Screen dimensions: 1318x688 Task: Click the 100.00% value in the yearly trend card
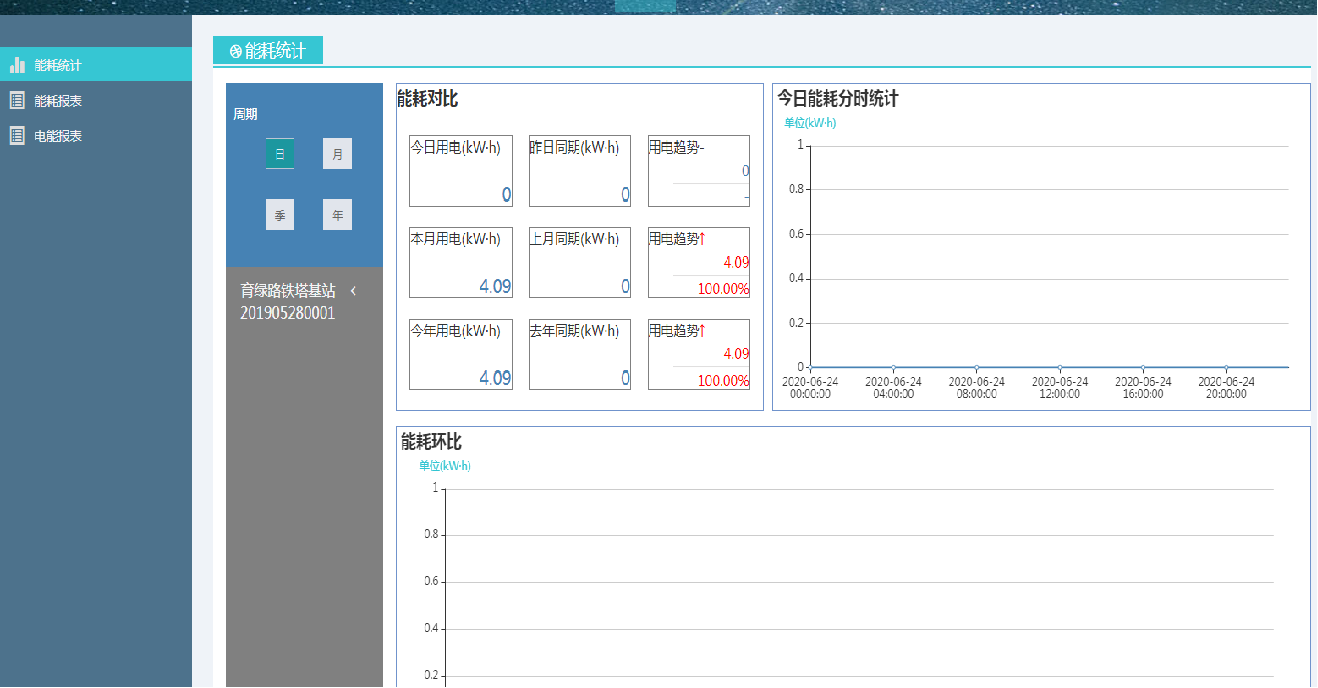coord(723,381)
